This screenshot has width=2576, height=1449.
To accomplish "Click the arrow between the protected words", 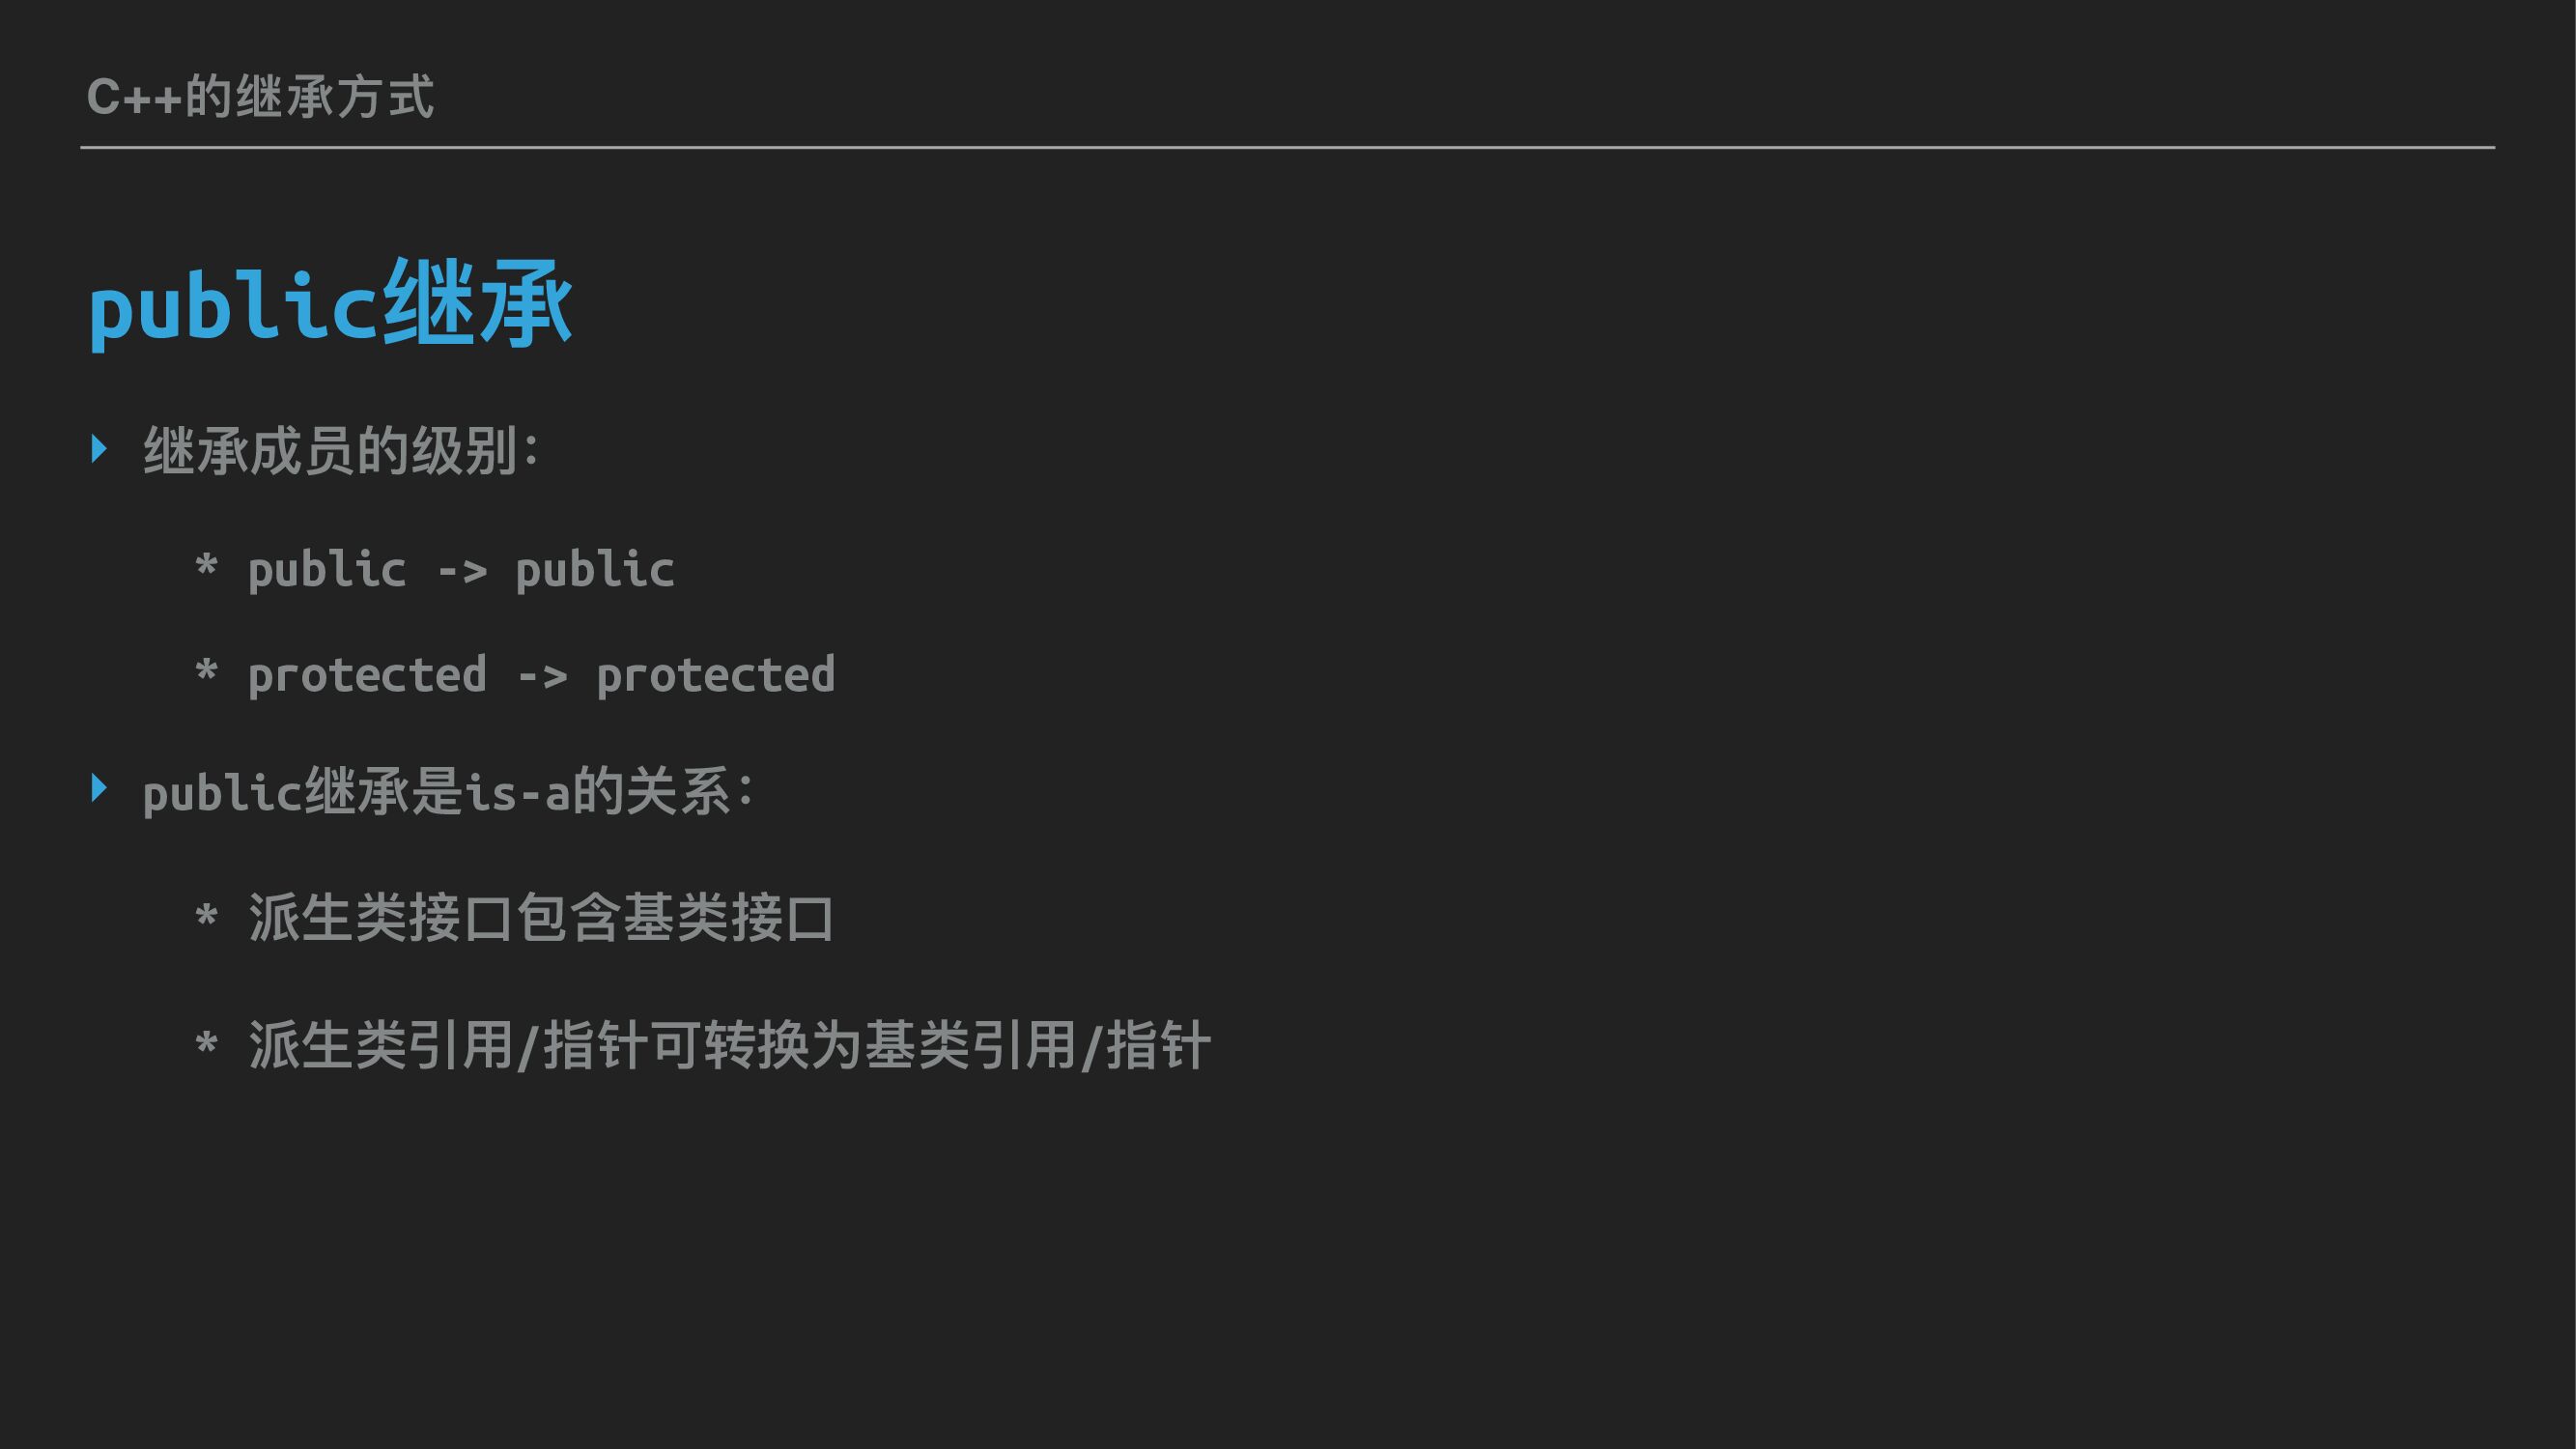I will pyautogui.click(x=542, y=677).
